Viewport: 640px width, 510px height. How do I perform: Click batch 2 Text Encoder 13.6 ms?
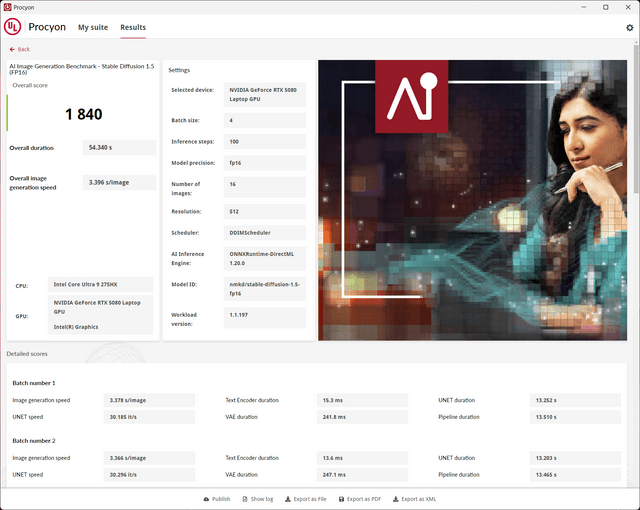[x=362, y=458]
